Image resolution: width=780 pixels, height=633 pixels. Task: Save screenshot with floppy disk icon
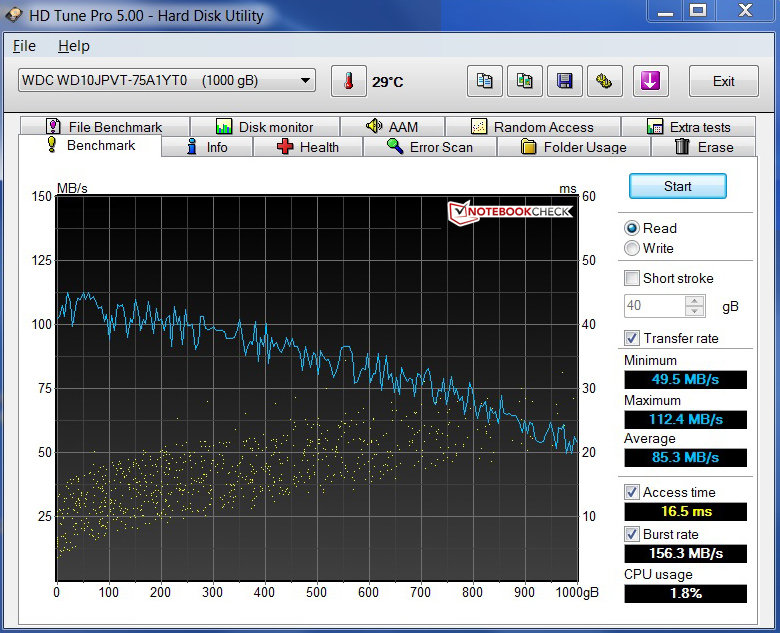[565, 81]
